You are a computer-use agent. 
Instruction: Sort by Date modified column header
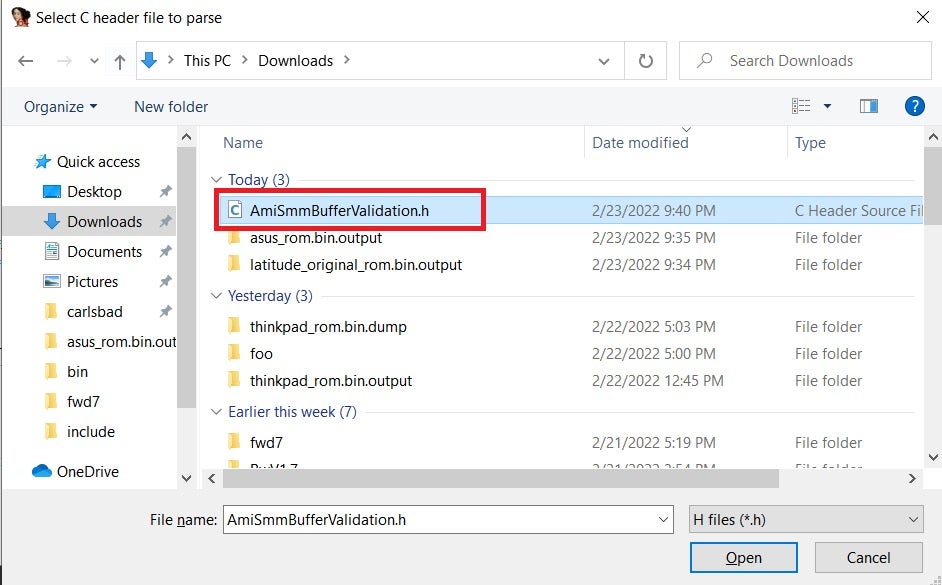640,143
